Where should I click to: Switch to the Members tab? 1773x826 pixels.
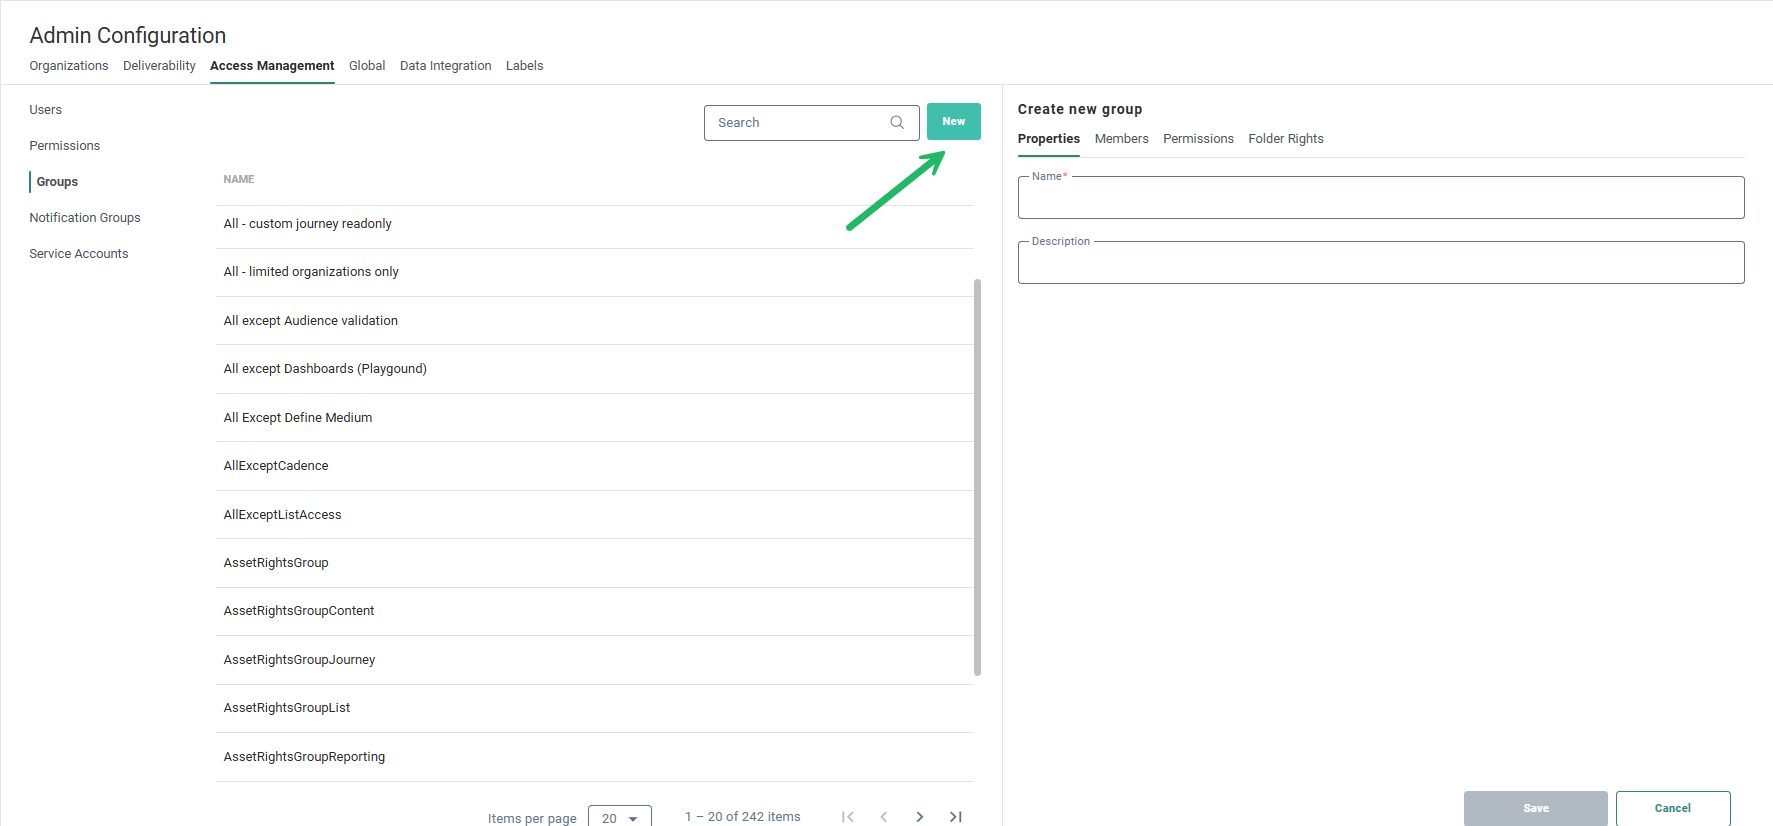pyautogui.click(x=1121, y=139)
